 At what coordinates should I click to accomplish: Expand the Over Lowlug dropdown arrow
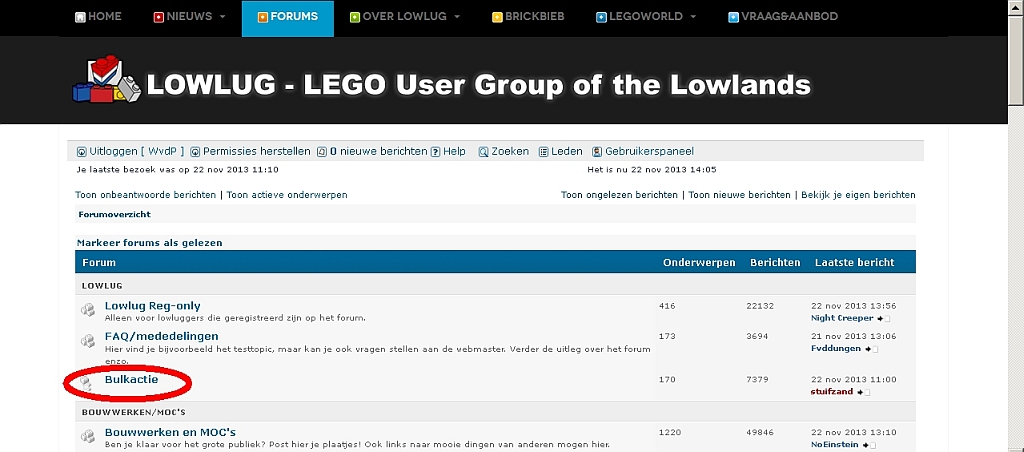point(456,17)
